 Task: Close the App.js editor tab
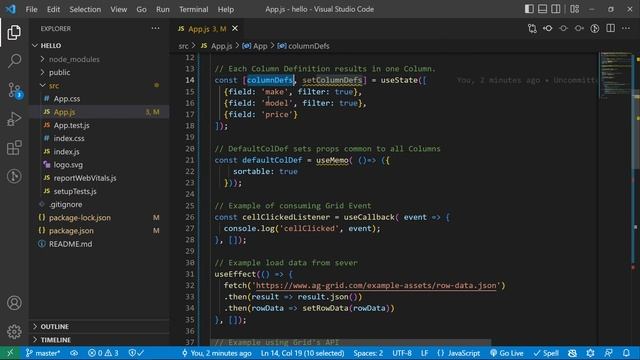[235, 29]
